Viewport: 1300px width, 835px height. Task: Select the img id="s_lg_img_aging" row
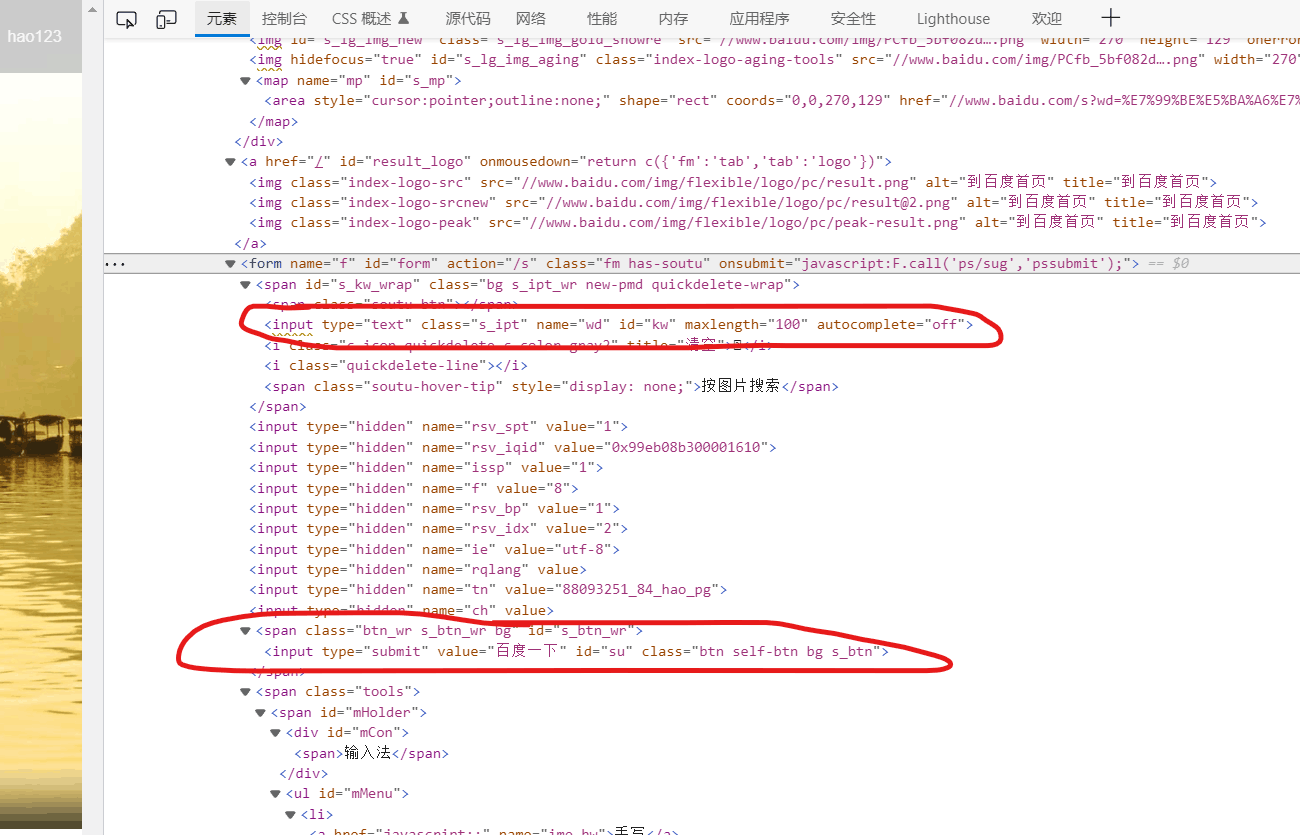pos(774,60)
